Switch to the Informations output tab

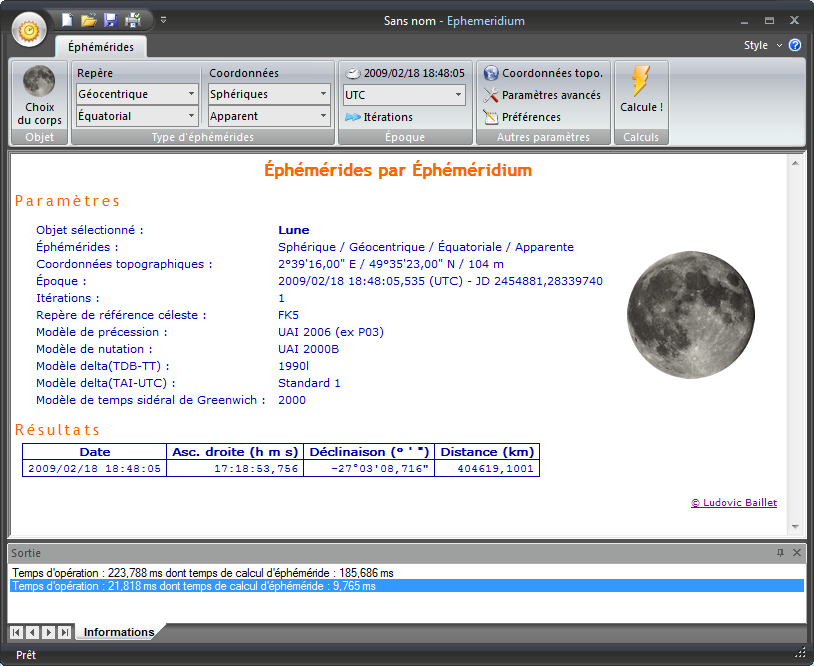118,632
